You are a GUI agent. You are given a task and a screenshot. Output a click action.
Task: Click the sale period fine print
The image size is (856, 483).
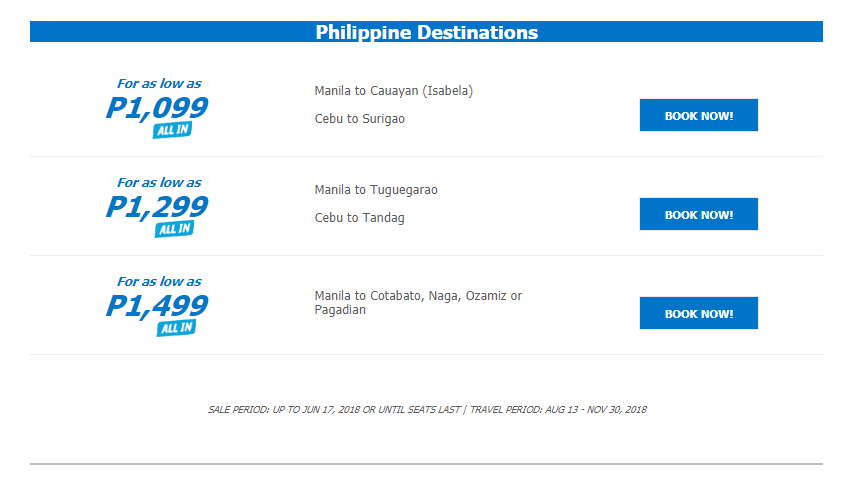[334, 409]
